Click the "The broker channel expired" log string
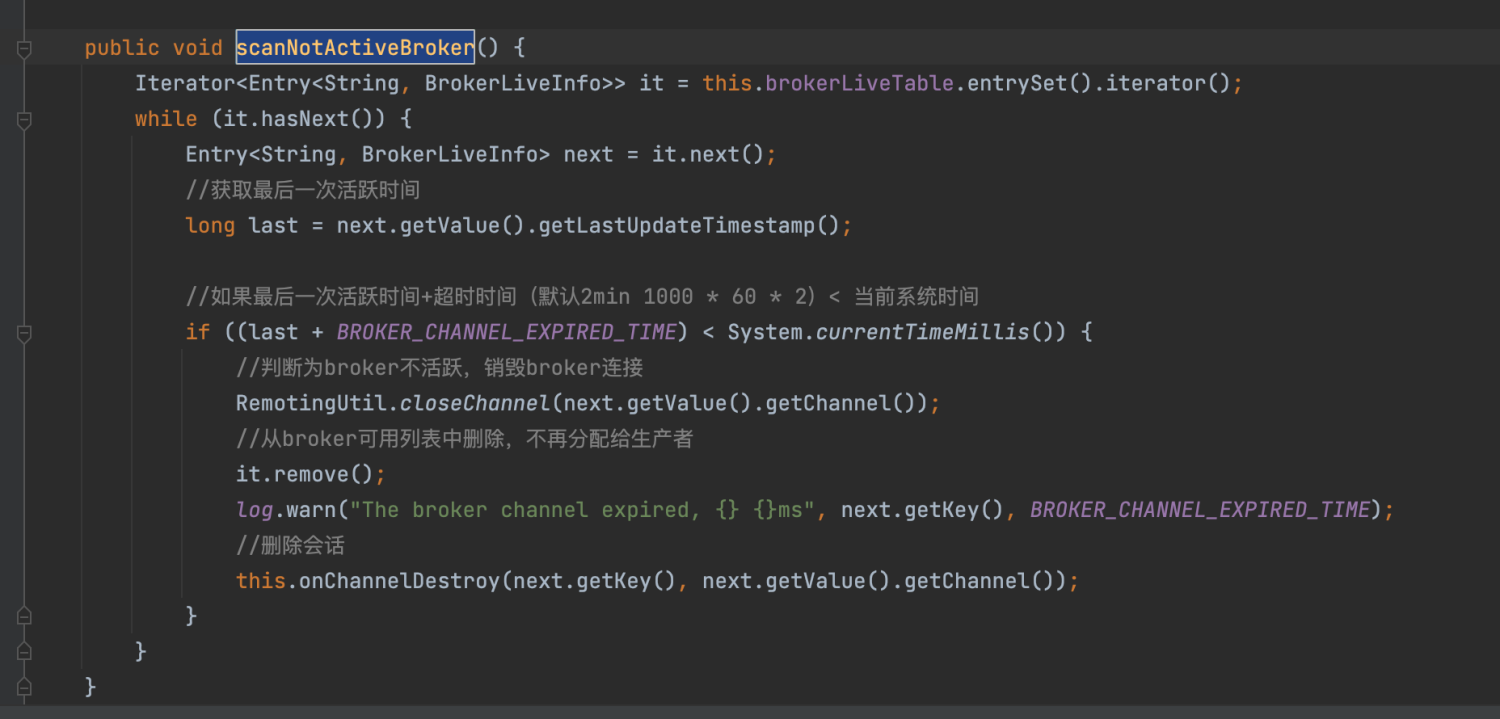 click(582, 510)
